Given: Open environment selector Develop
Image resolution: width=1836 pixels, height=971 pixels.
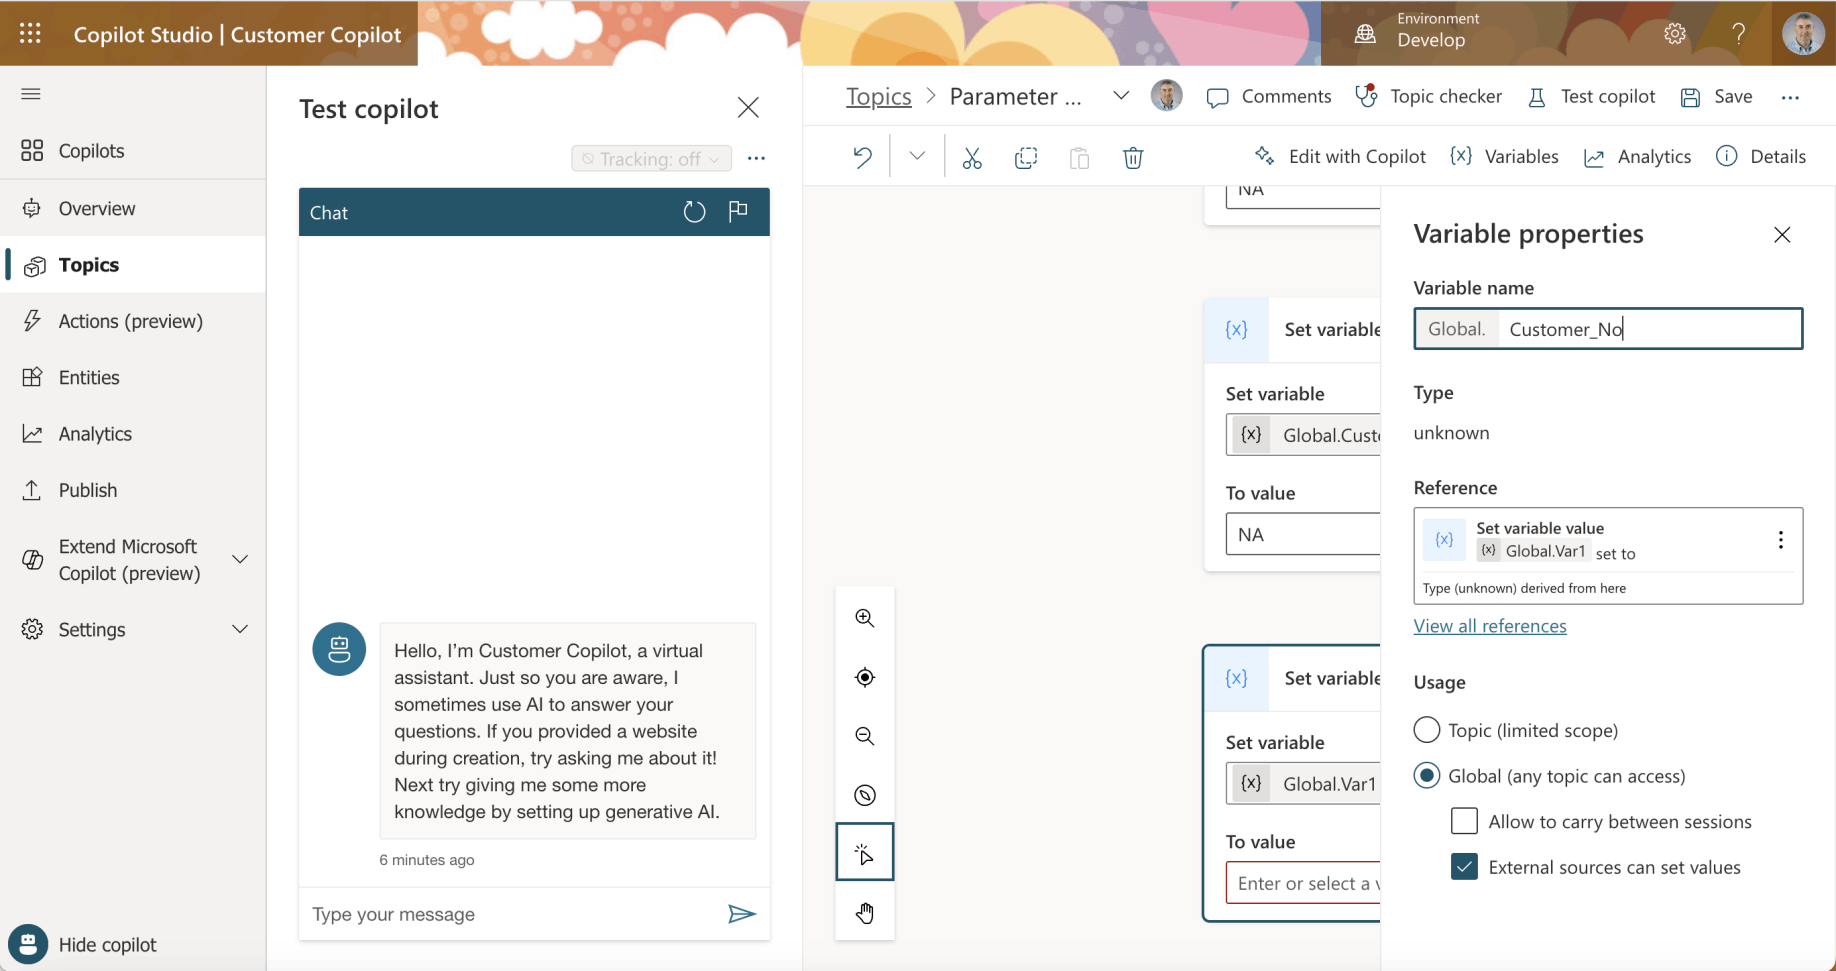Looking at the screenshot, I should (x=1422, y=31).
